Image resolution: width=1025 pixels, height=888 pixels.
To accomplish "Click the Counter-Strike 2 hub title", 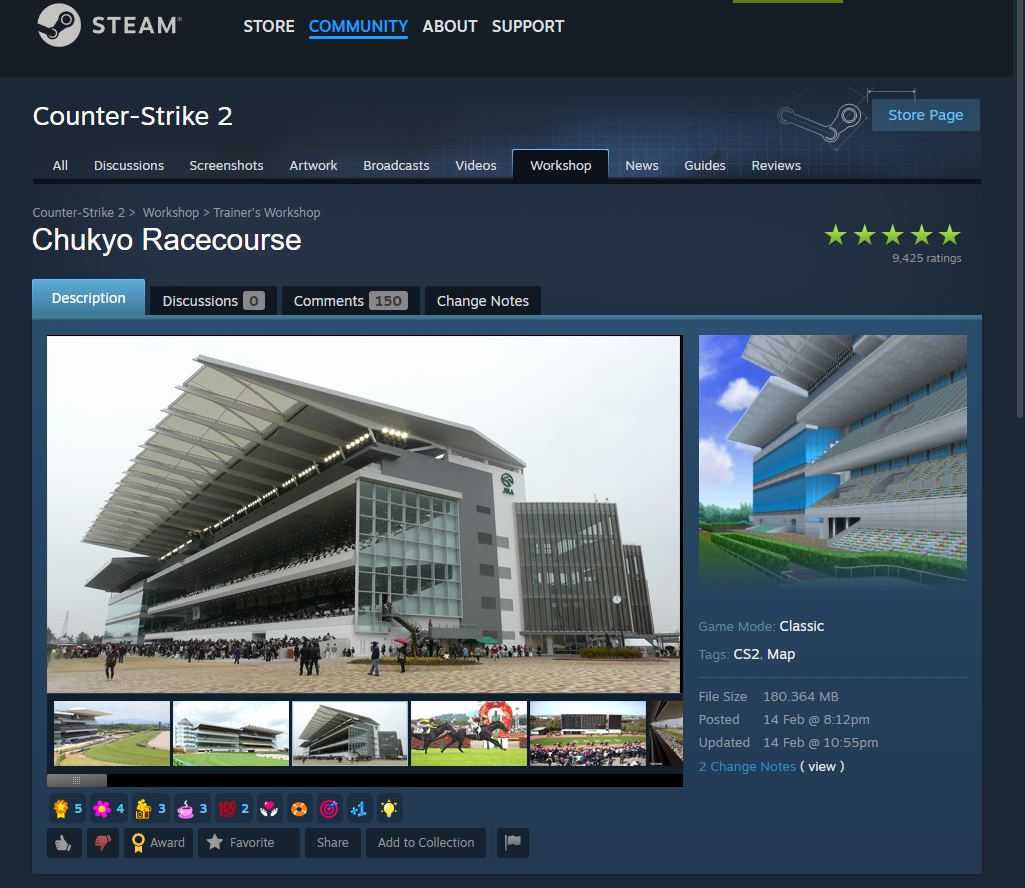I will coord(133,116).
